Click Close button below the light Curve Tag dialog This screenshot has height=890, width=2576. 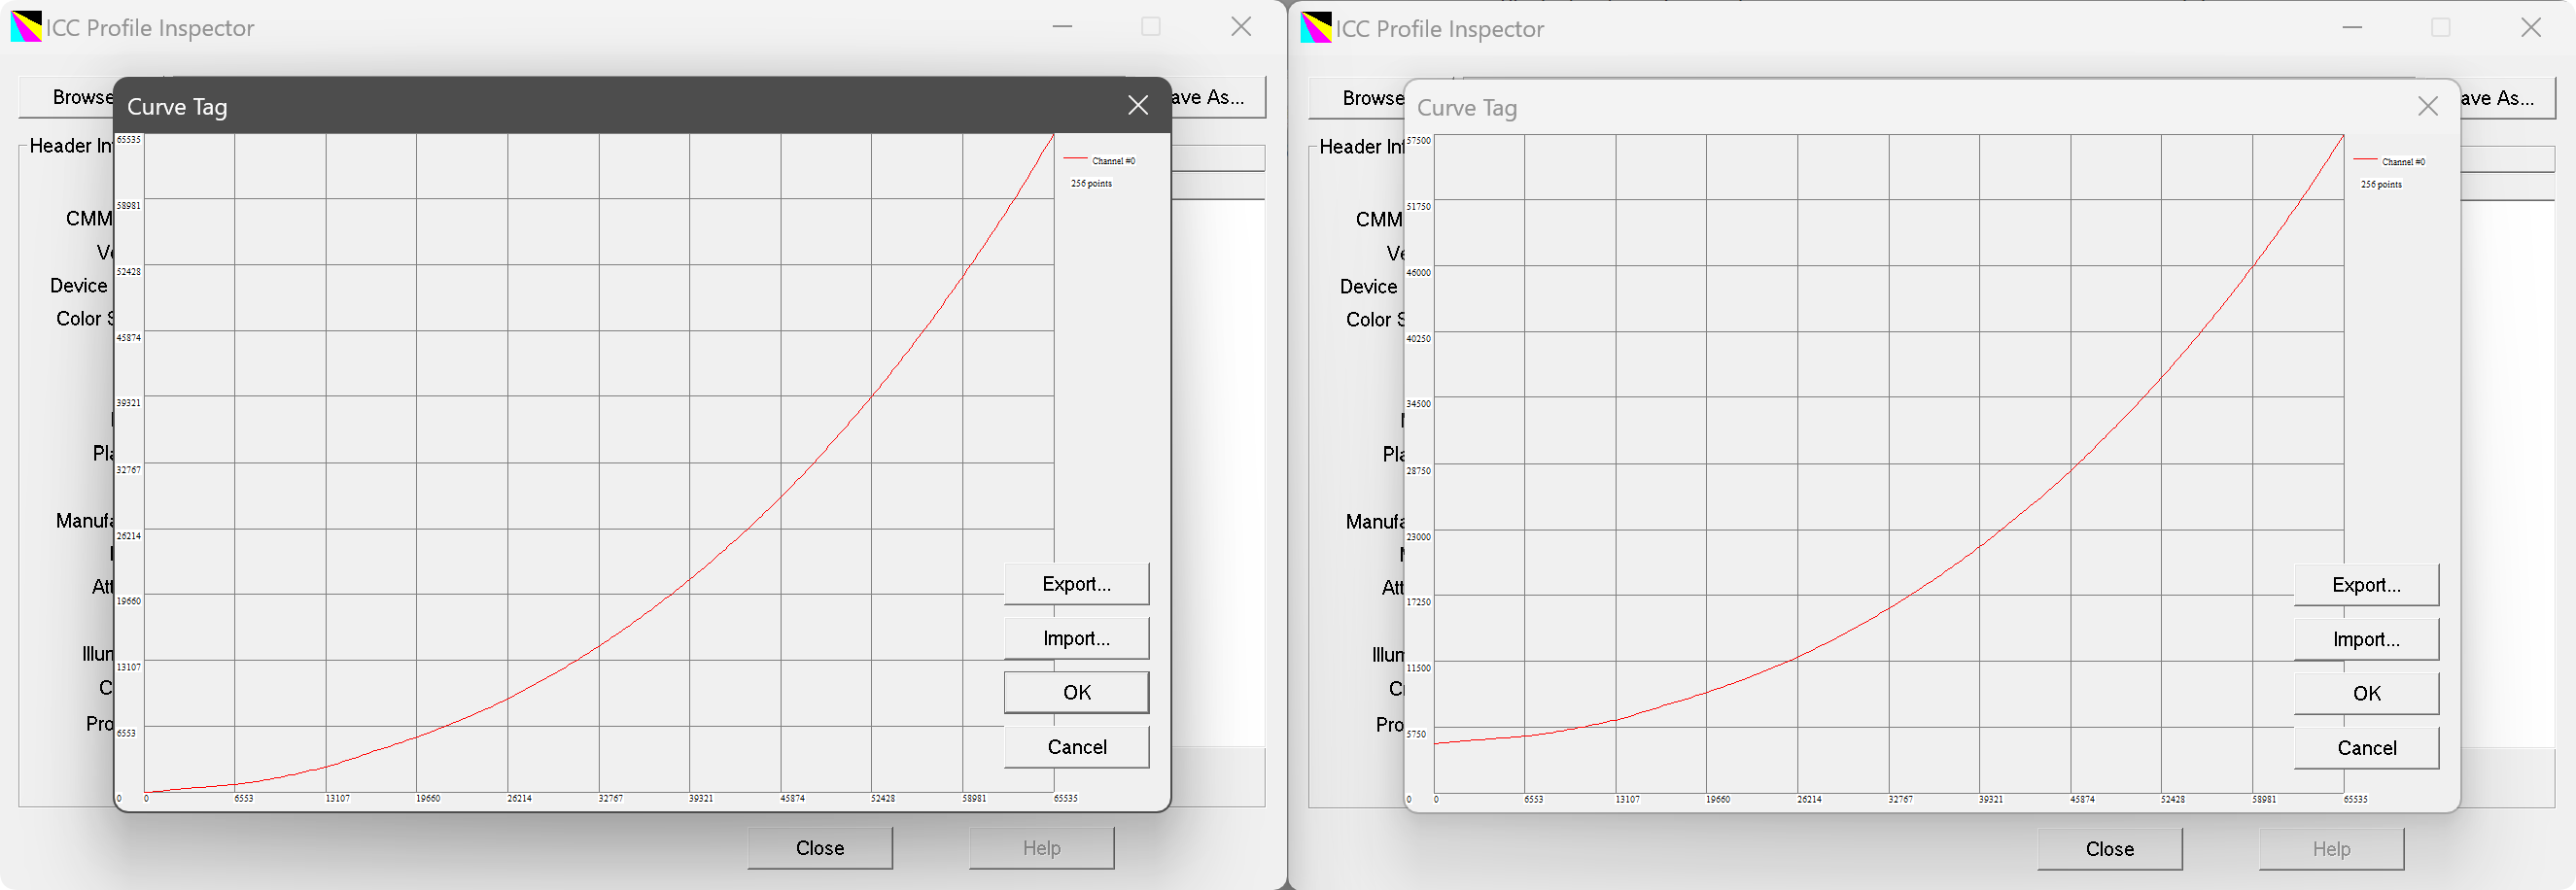click(2110, 849)
